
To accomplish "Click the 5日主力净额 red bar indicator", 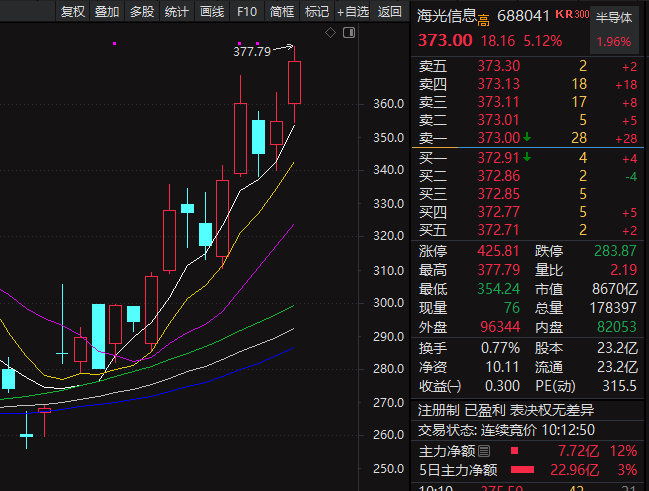I will tap(522, 470).
